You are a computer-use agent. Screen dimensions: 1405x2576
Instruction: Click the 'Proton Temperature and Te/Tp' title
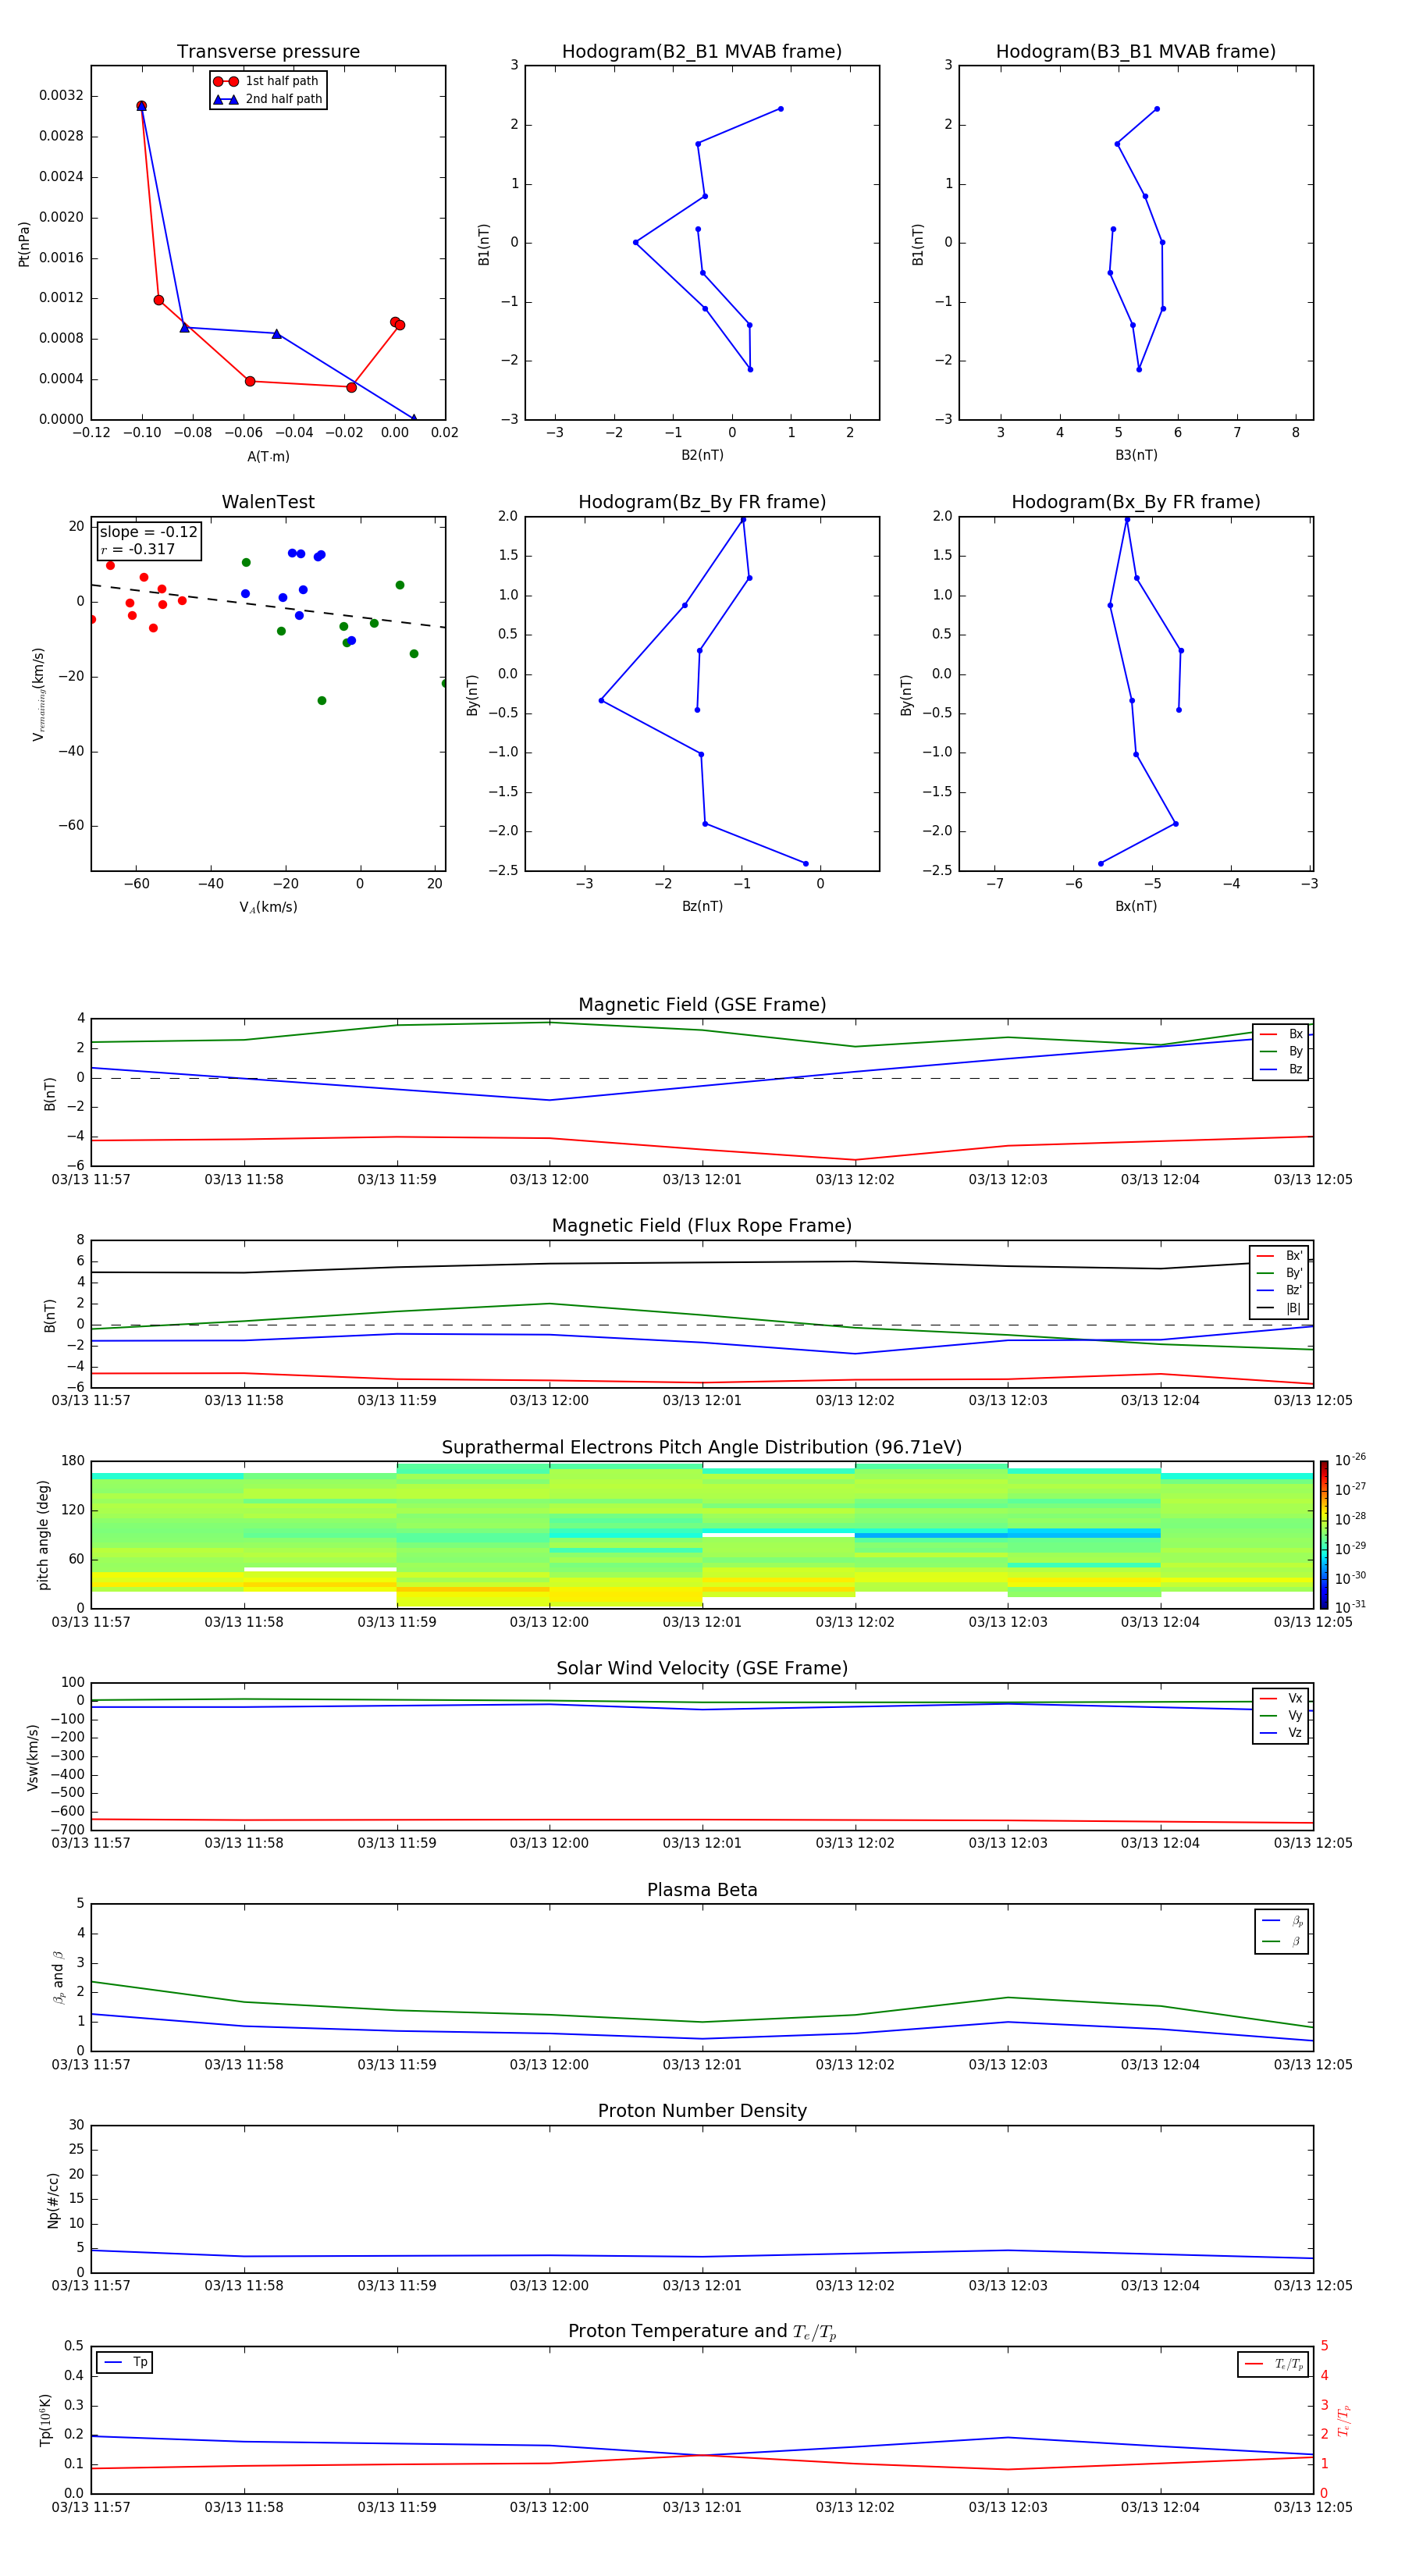click(x=702, y=2331)
